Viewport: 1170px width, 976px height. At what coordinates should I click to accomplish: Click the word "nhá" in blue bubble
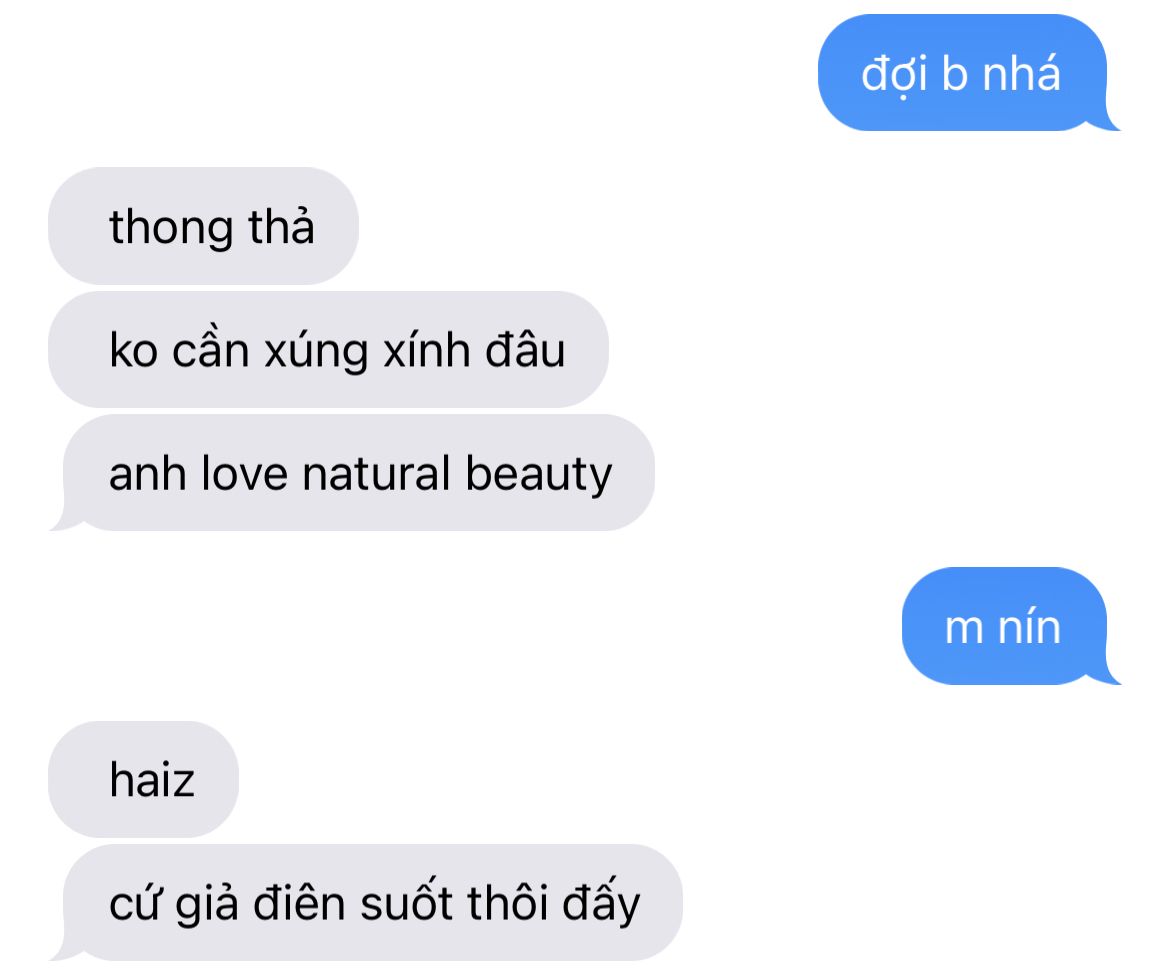[1022, 72]
